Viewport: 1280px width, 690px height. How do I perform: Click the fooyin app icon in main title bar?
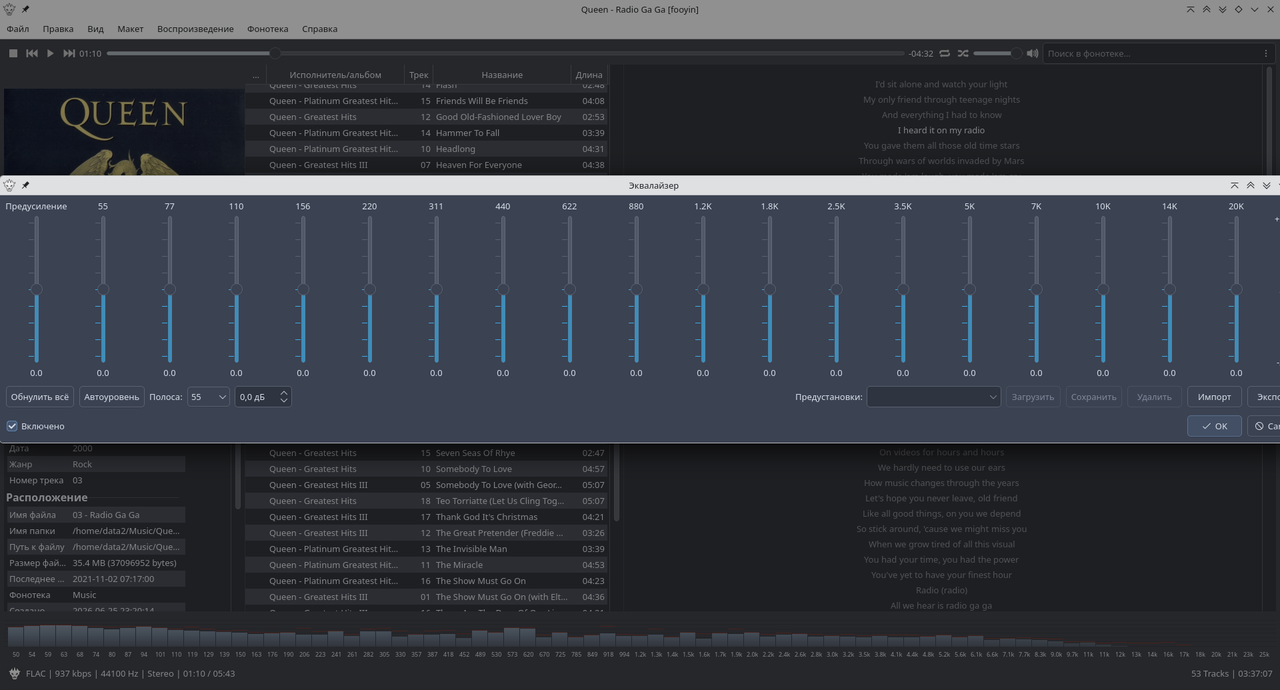9,9
